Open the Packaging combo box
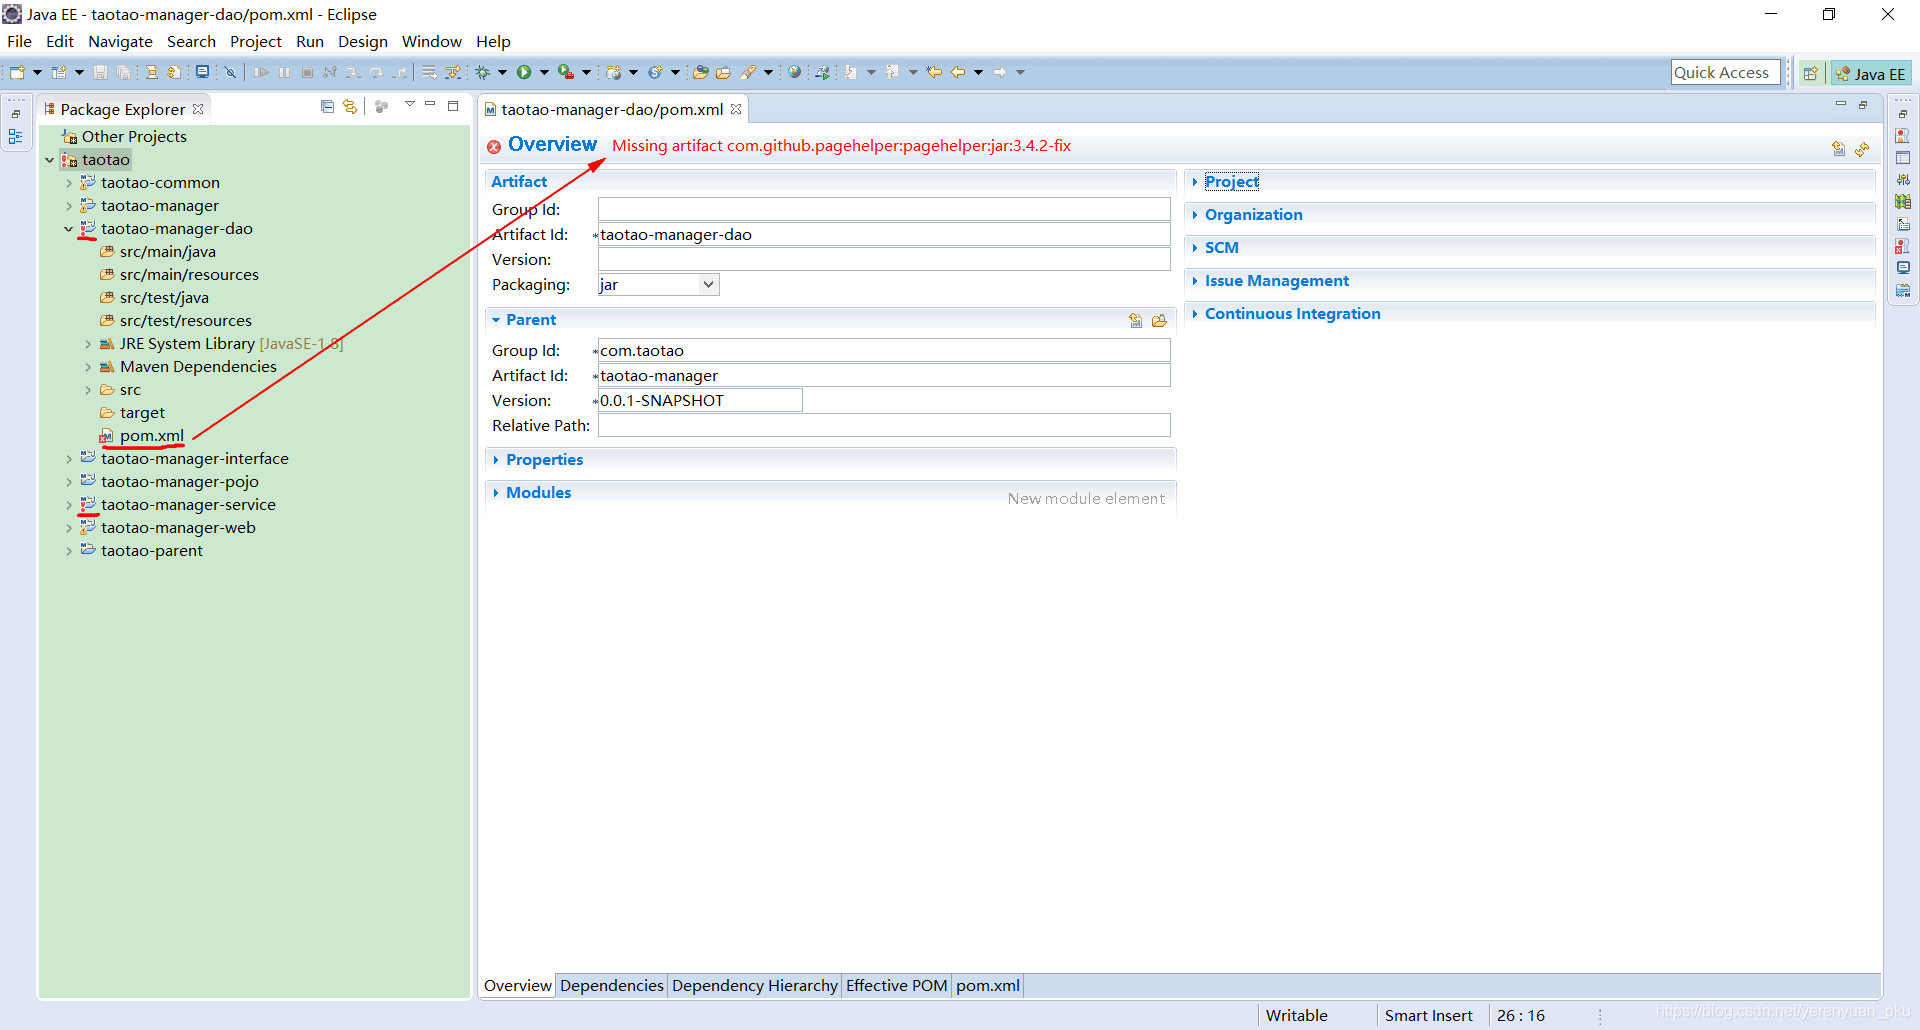The height and width of the screenshot is (1030, 1920). pyautogui.click(x=658, y=285)
